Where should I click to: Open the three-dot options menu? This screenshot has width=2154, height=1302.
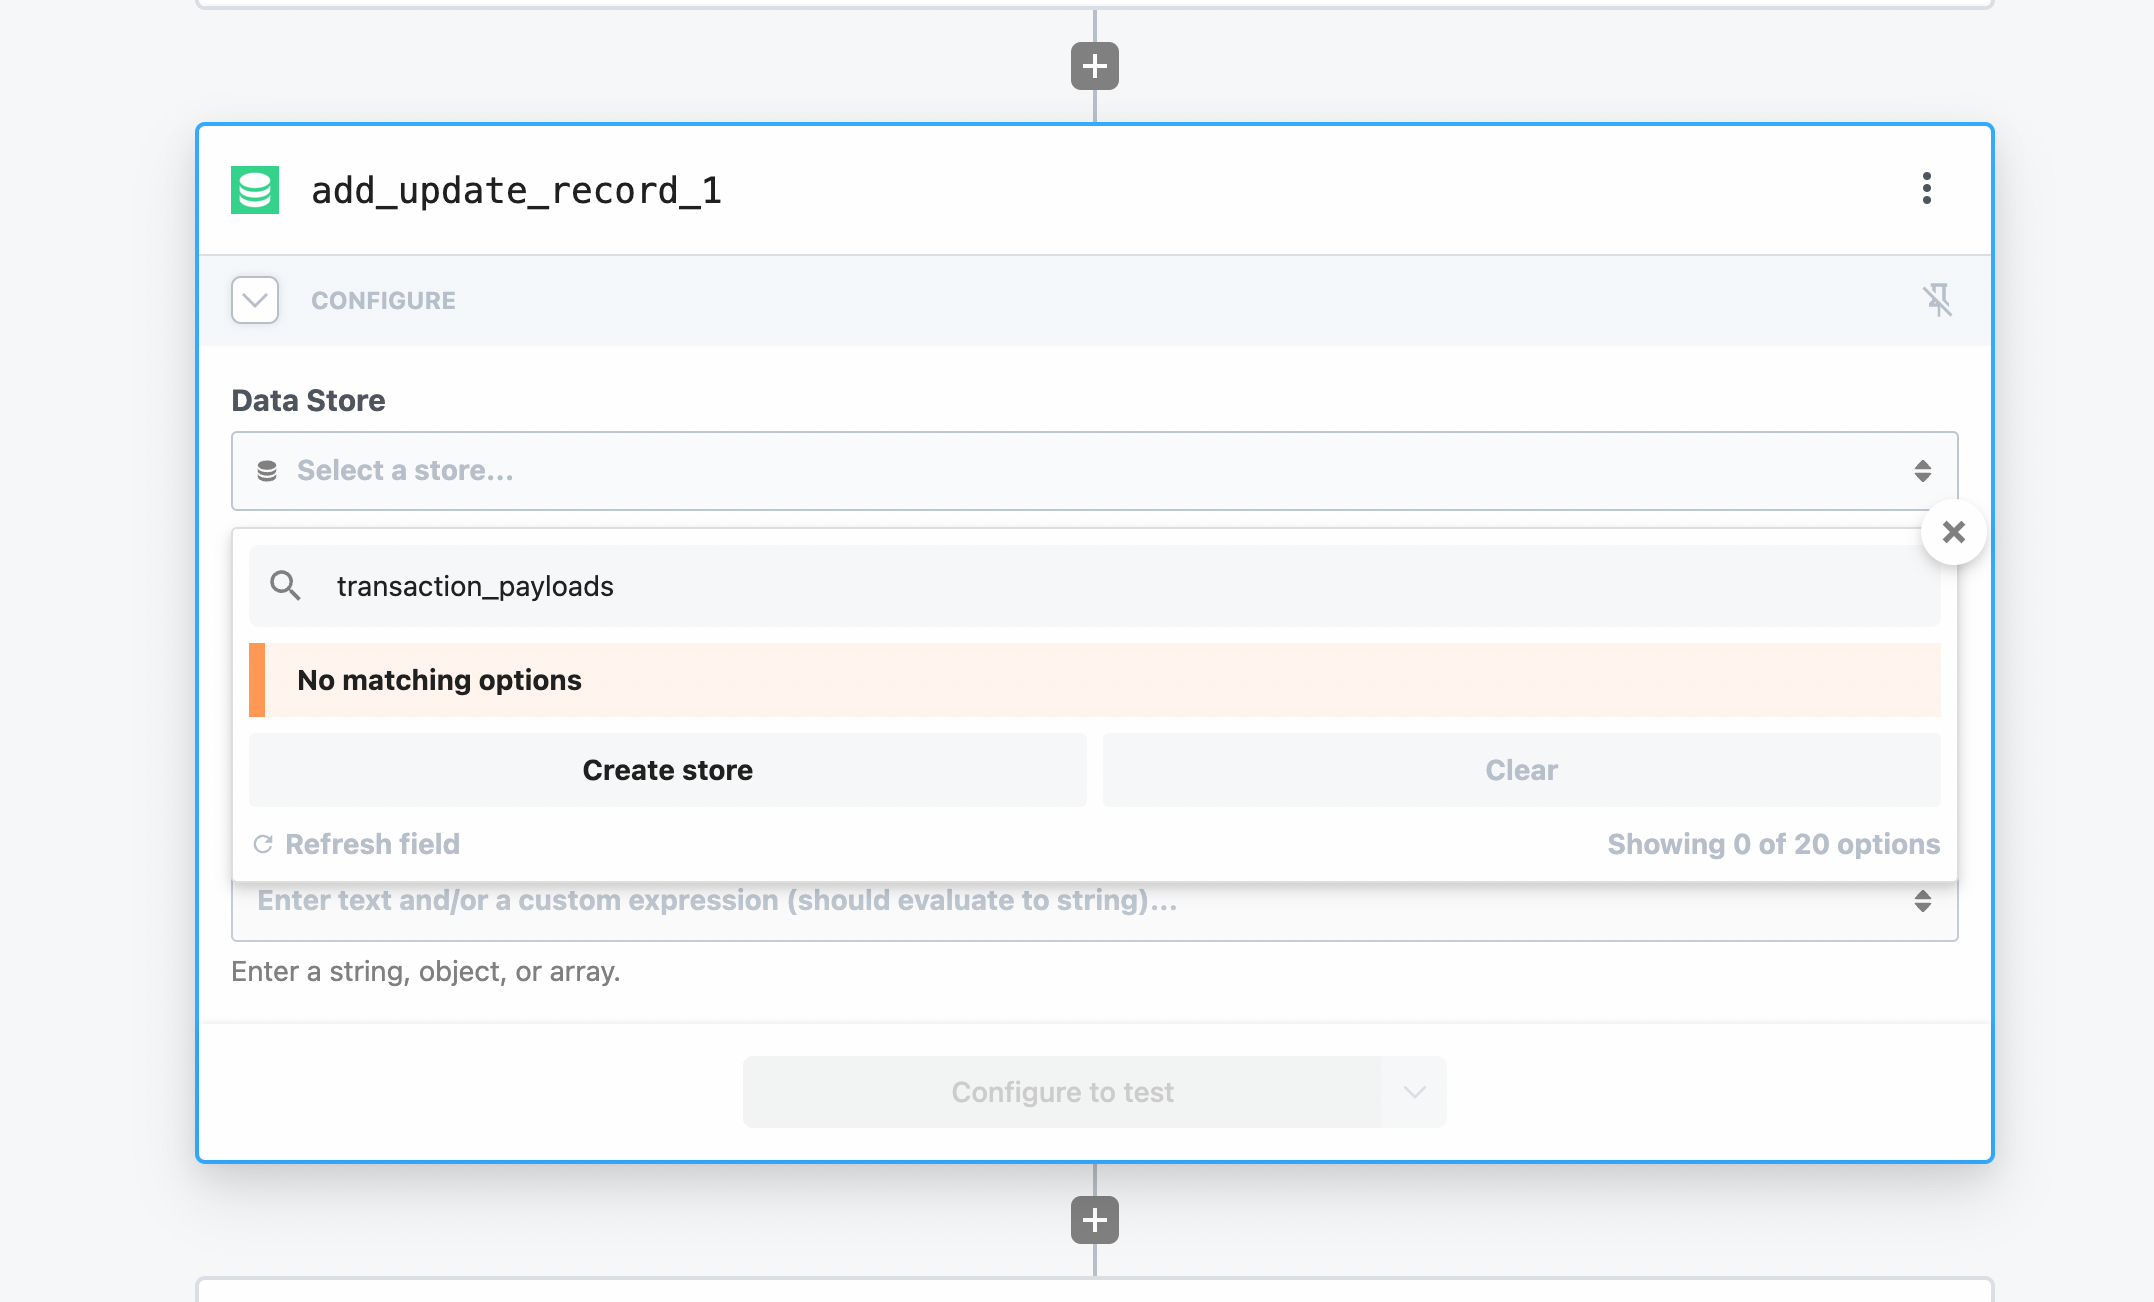point(1925,189)
